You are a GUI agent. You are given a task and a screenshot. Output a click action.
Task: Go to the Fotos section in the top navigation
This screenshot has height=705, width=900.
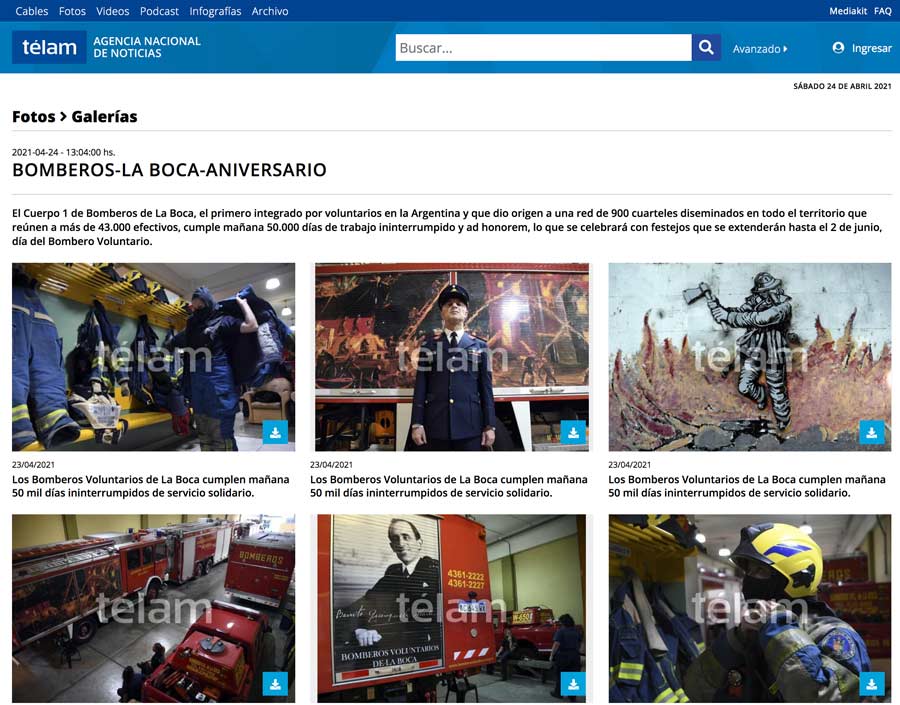(x=72, y=11)
